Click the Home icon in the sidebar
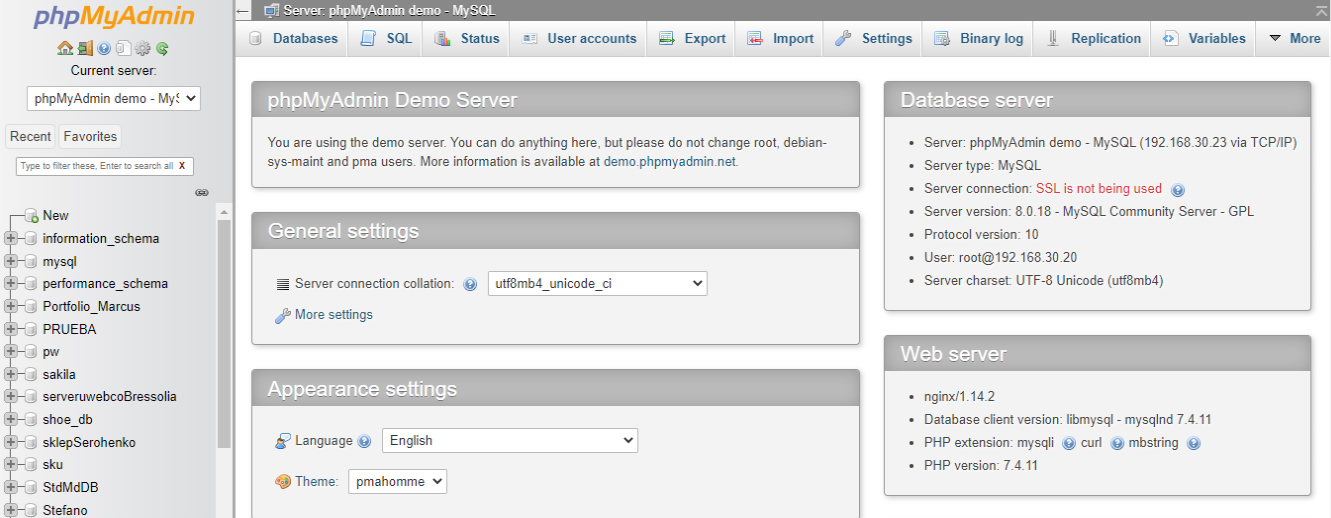 65,48
